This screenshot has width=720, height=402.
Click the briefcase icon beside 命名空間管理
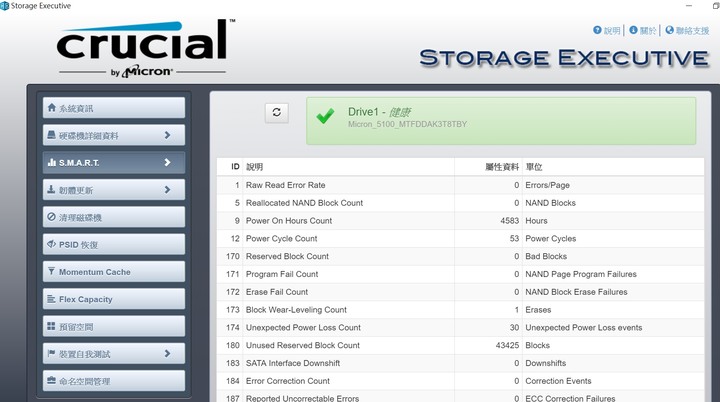[51, 380]
